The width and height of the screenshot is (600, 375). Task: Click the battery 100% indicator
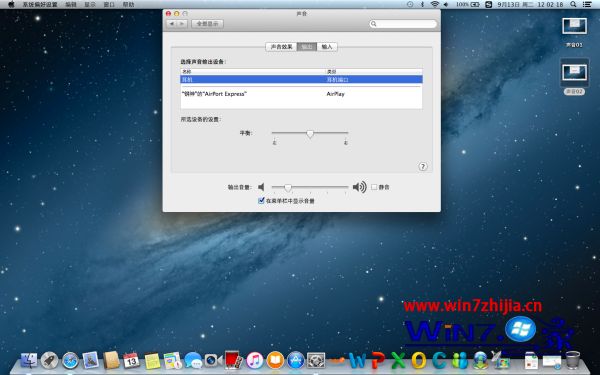(468, 4)
